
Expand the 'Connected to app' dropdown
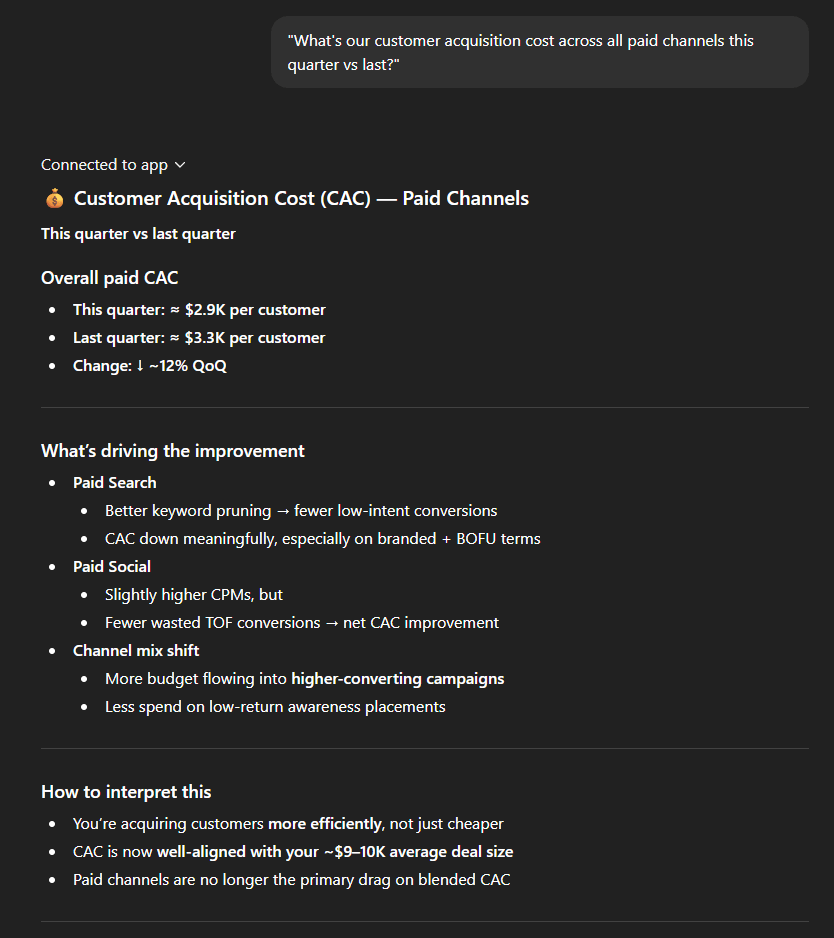click(105, 164)
